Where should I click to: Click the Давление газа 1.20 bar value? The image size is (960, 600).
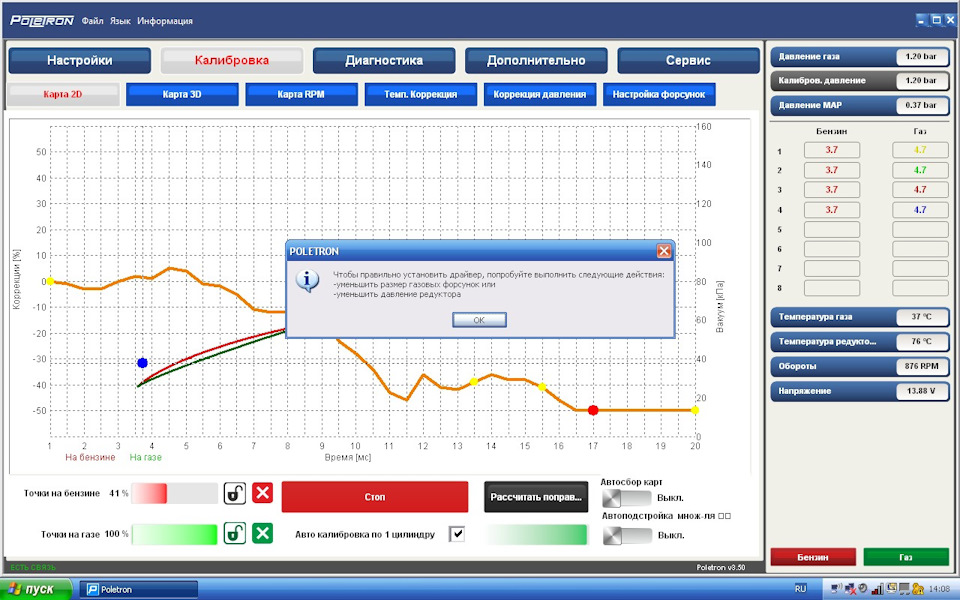(921, 56)
